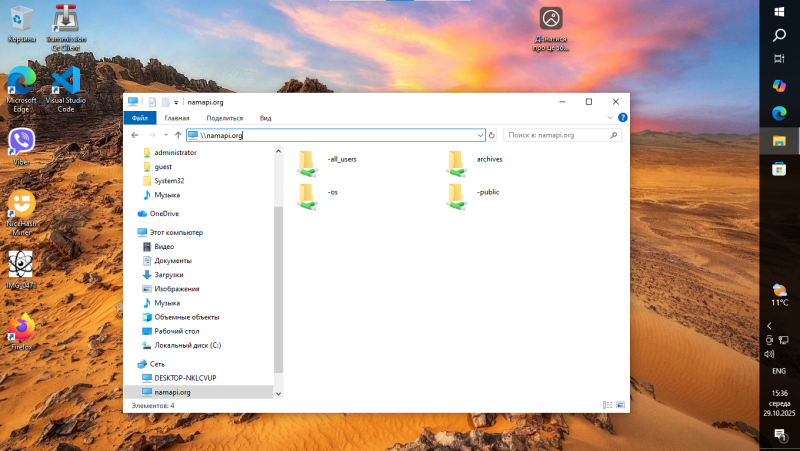
Task: Open the Файл menu
Action: tap(139, 118)
